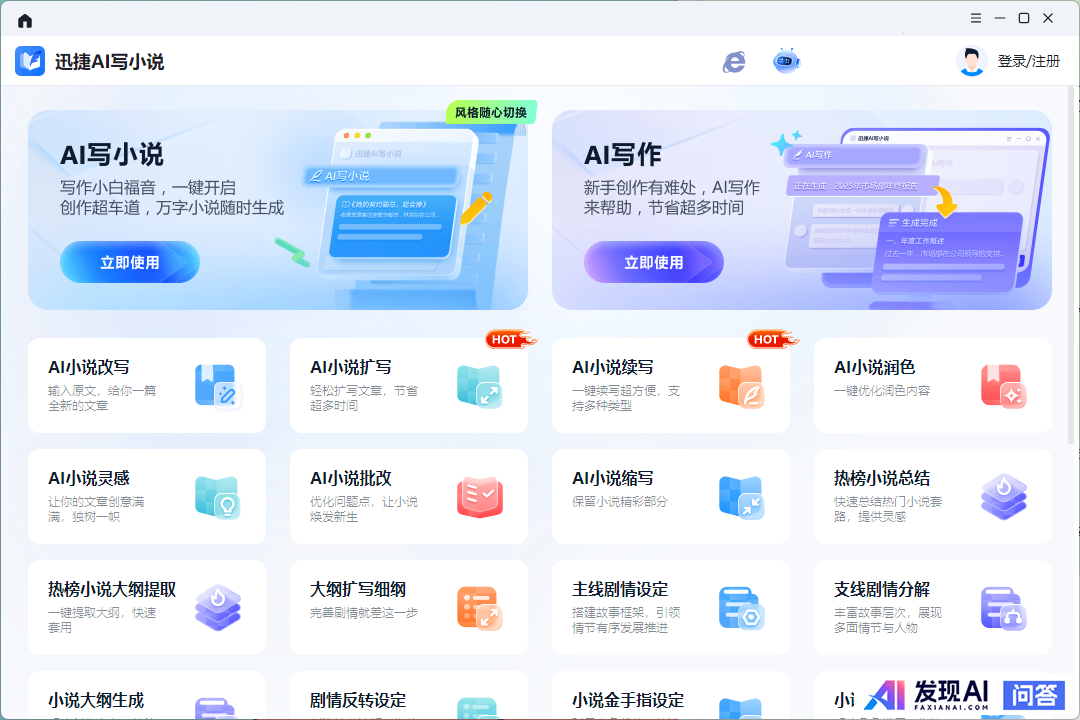Open the browser 'e' icon in header
The image size is (1080, 720).
pyautogui.click(x=734, y=62)
